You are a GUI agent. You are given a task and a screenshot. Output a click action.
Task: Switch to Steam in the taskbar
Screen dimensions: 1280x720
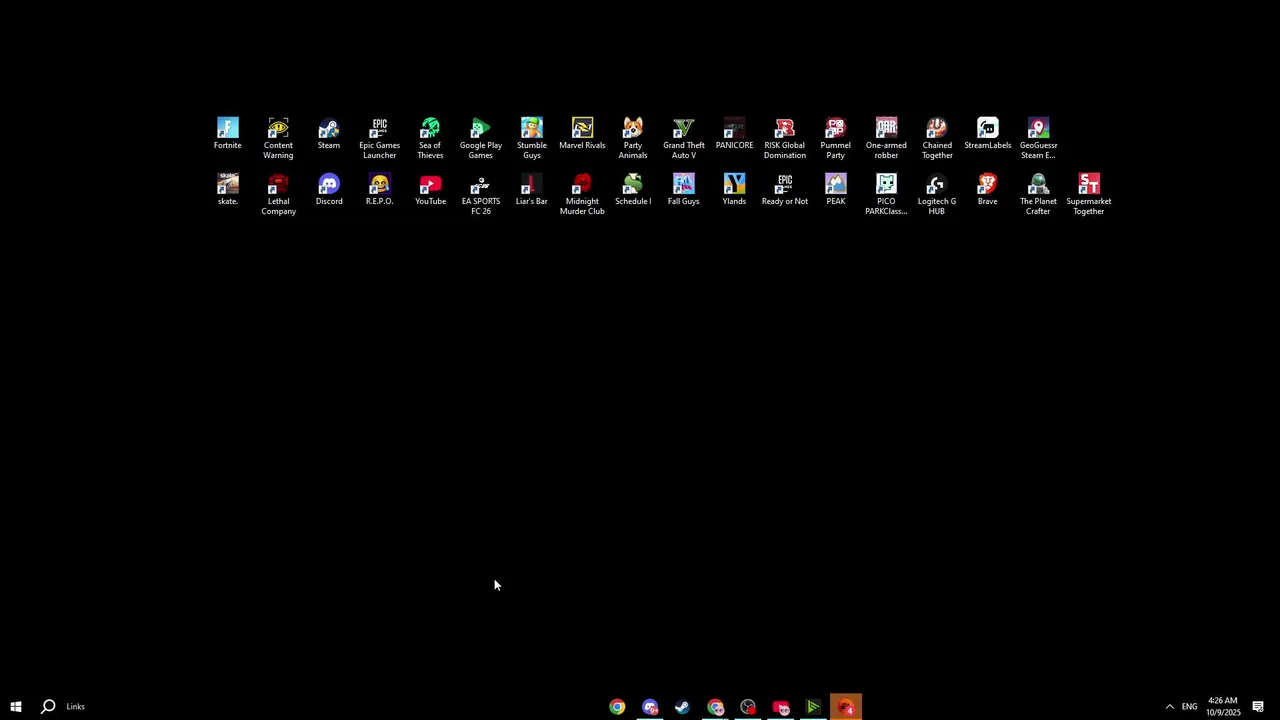point(682,707)
